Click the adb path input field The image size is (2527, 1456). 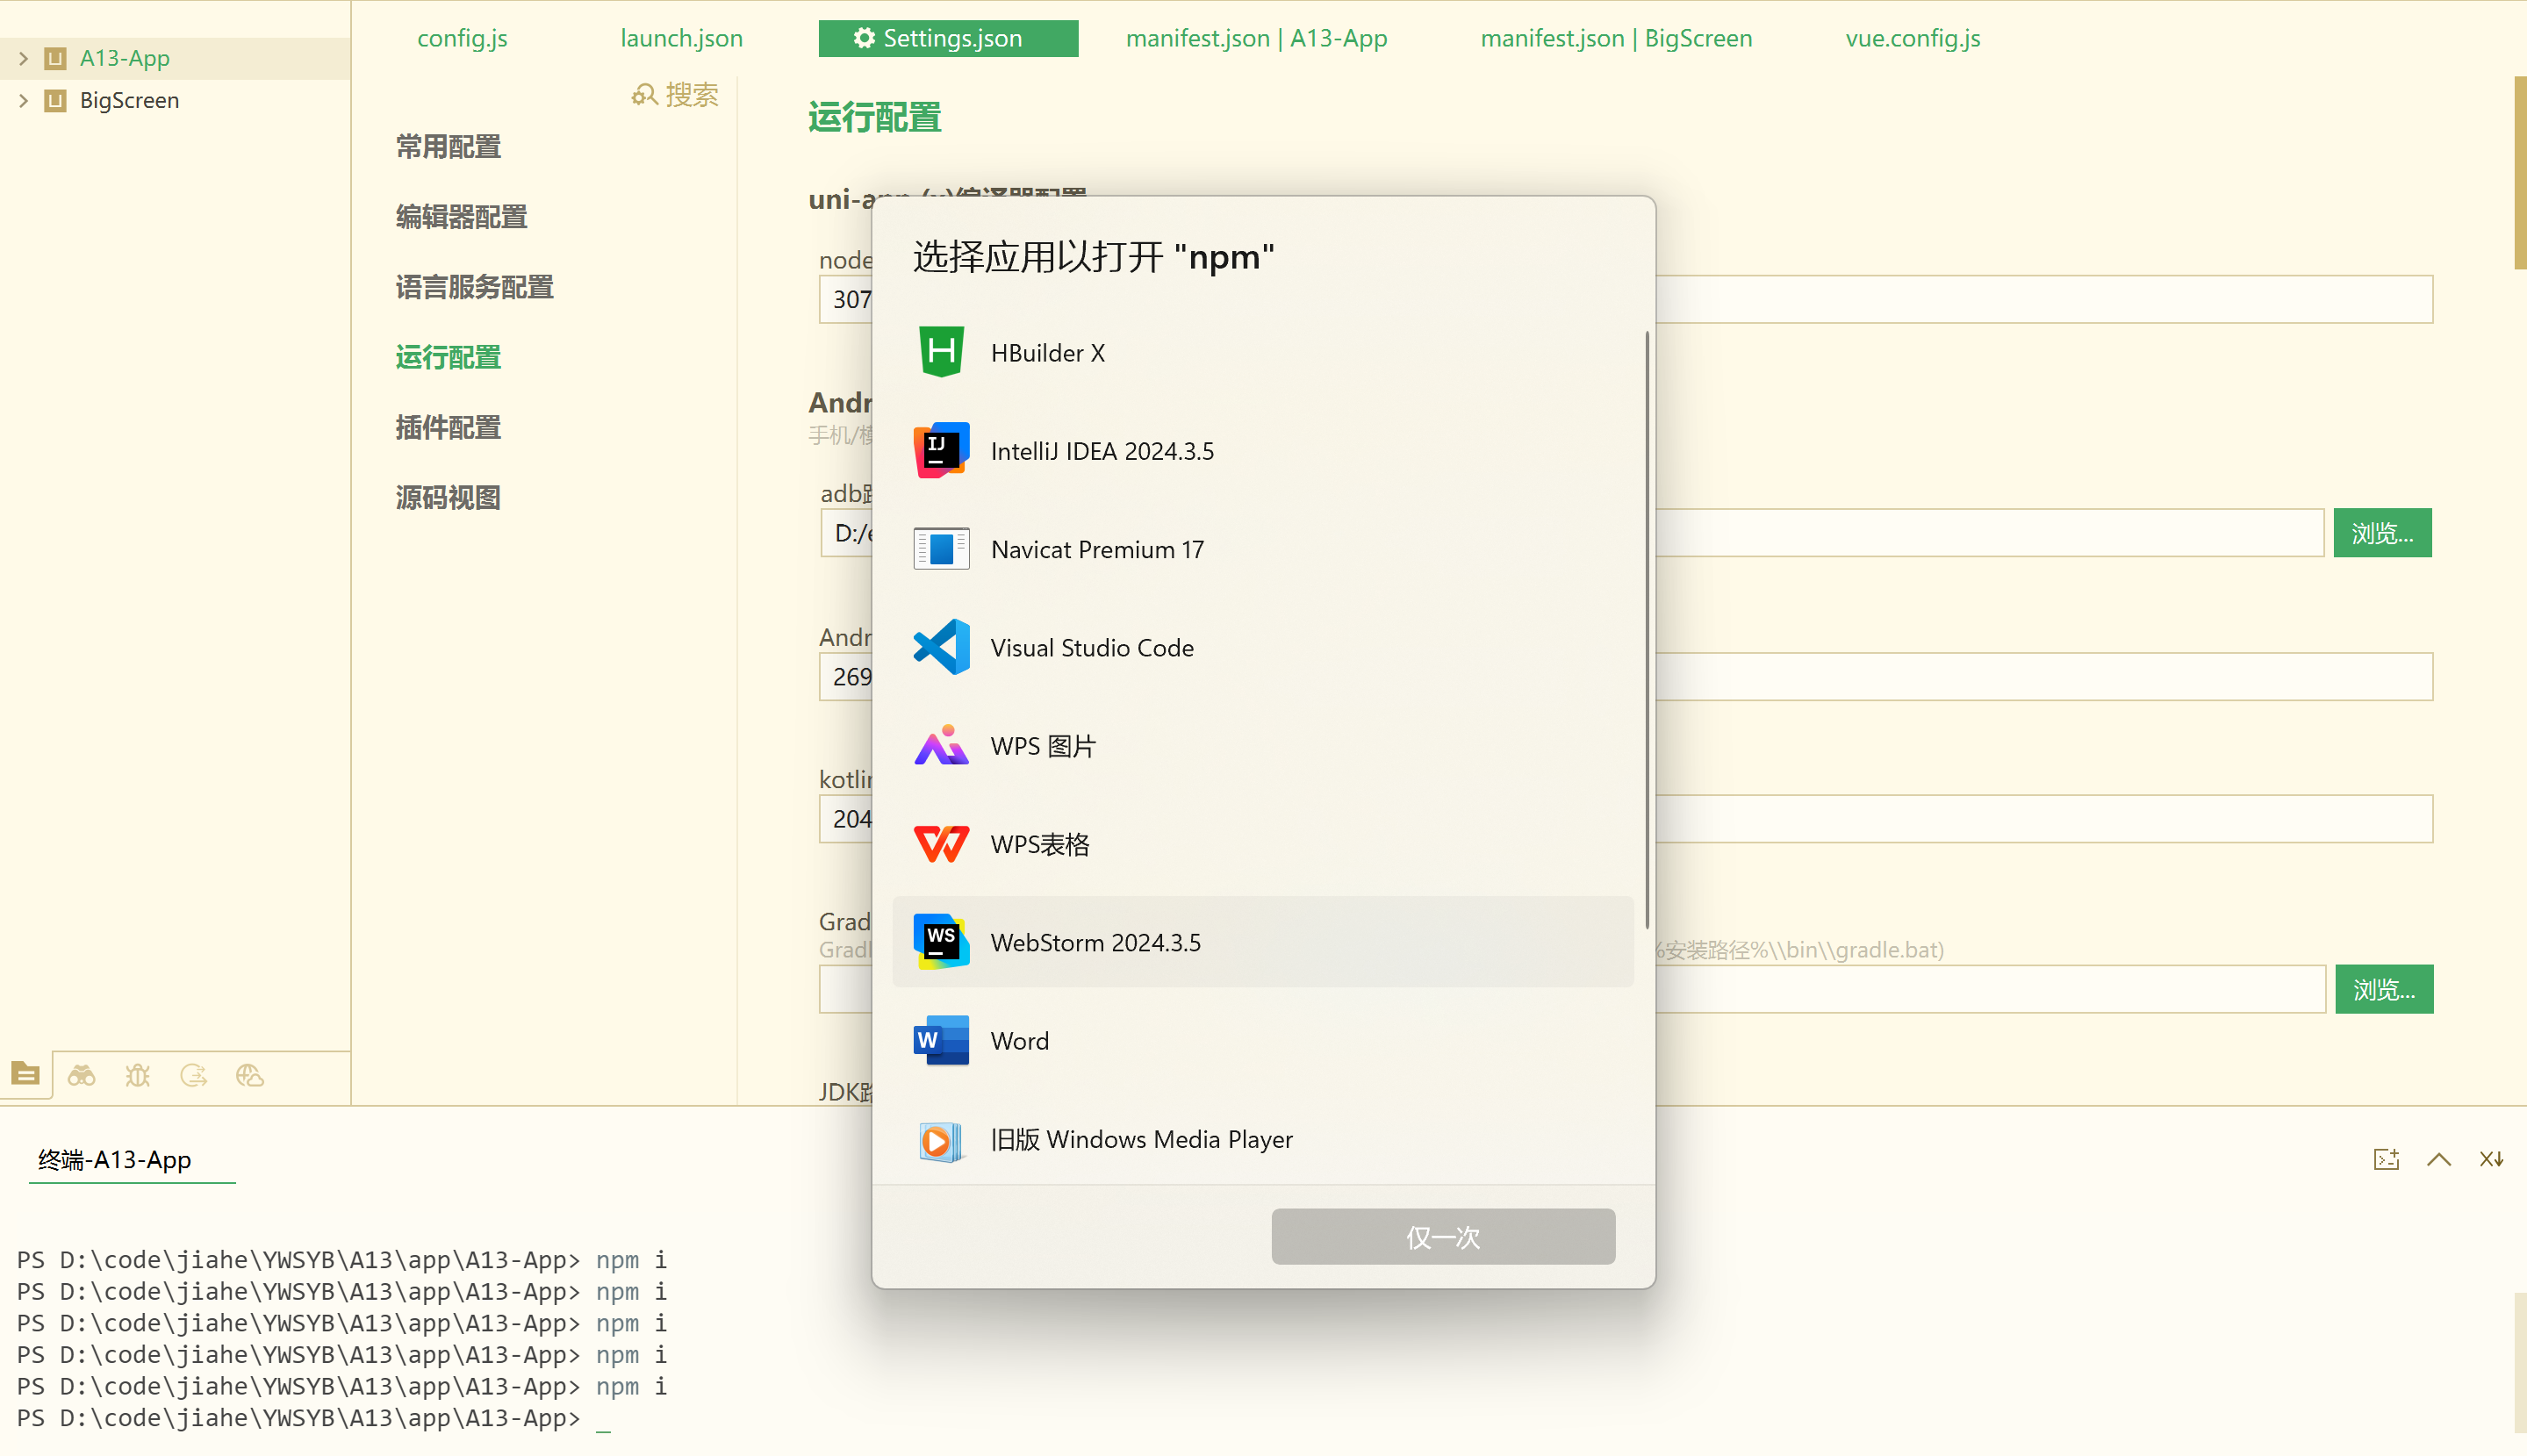(x=1572, y=532)
